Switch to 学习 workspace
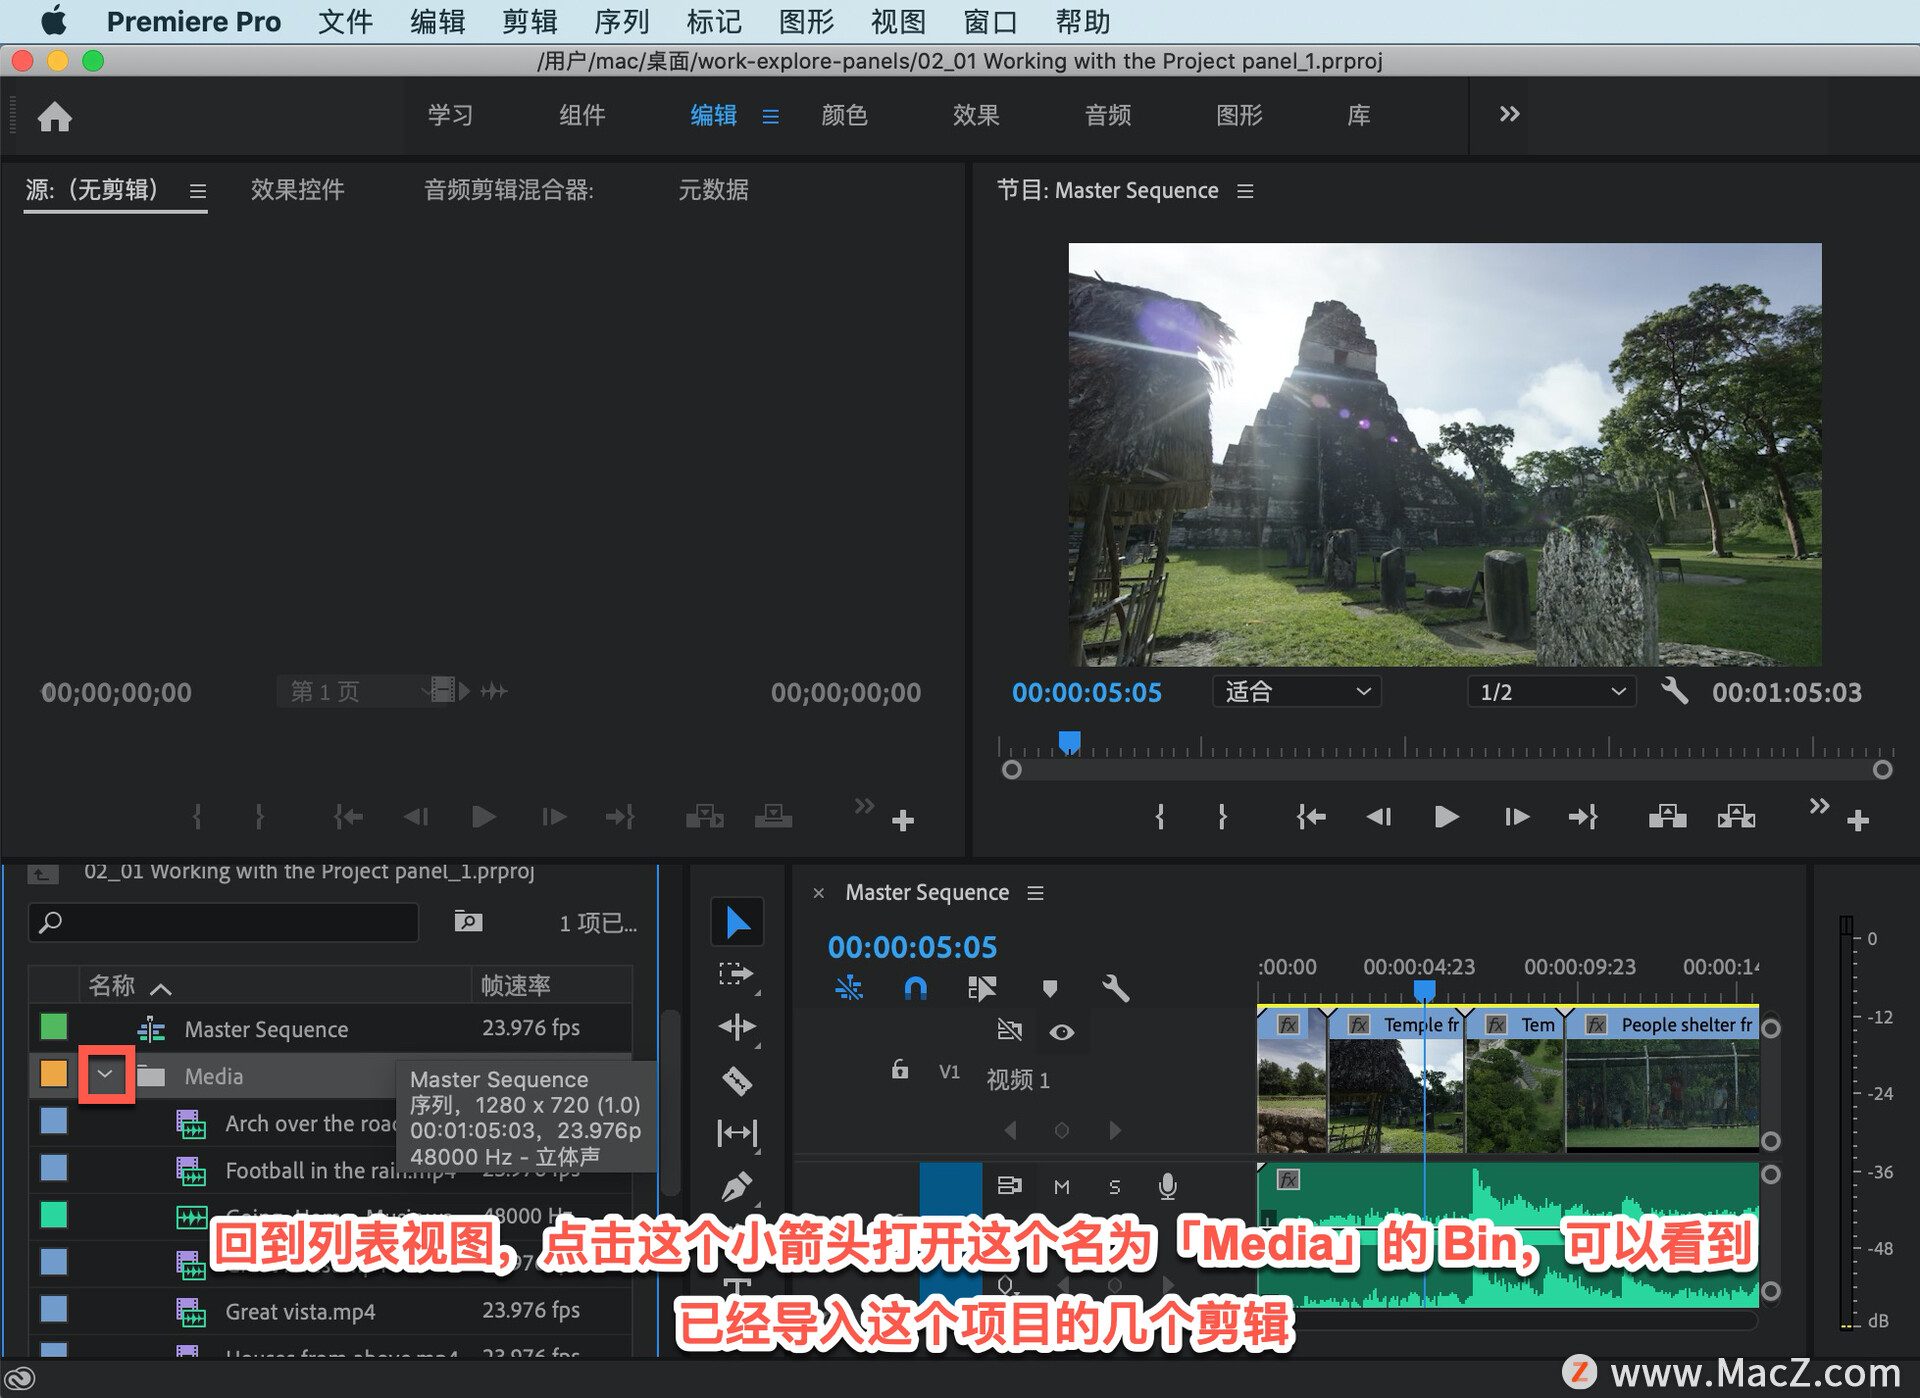Screen dimensions: 1920x1398 point(450,115)
